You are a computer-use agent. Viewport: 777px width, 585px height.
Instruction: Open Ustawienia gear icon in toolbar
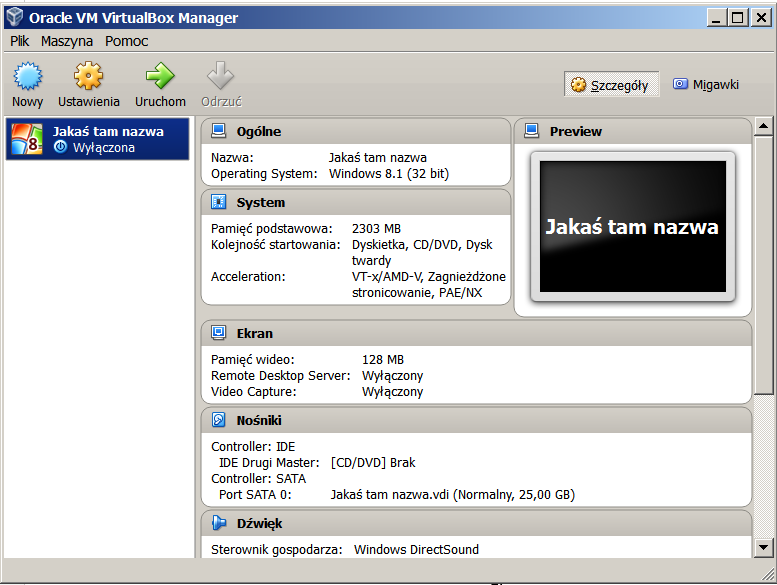tap(88, 76)
